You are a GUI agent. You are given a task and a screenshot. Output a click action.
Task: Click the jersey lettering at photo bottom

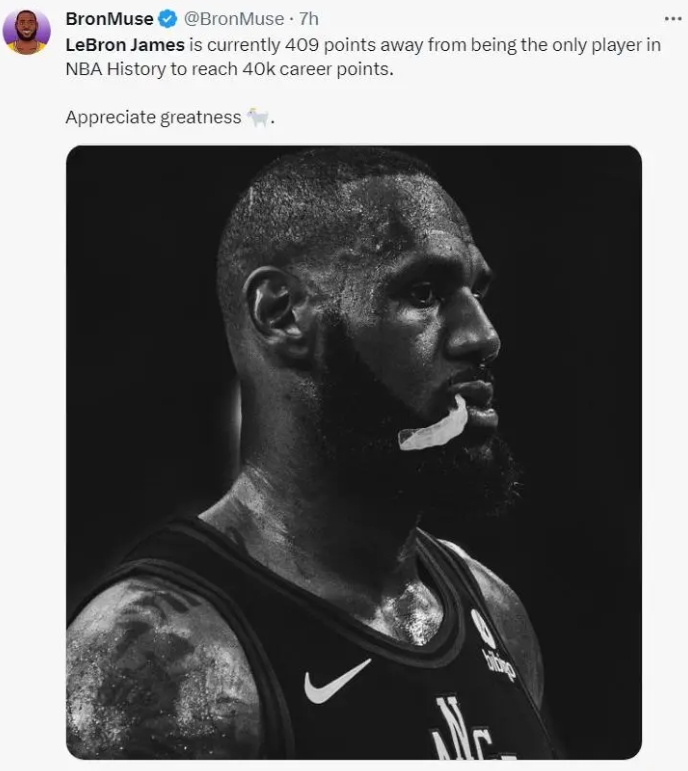(x=463, y=733)
